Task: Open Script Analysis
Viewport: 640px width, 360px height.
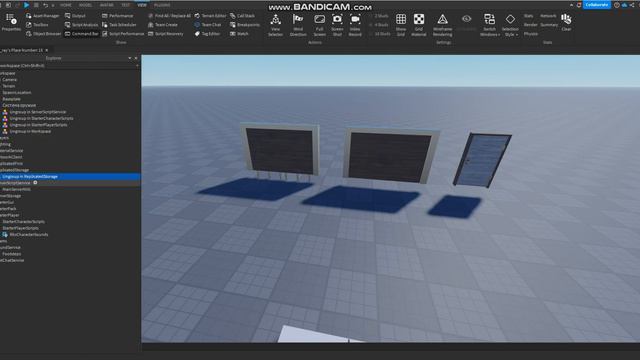Action: coord(82,24)
